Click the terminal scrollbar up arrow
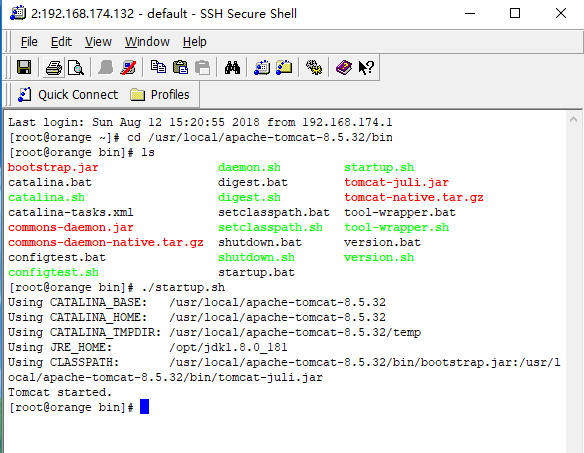 tap(574, 119)
